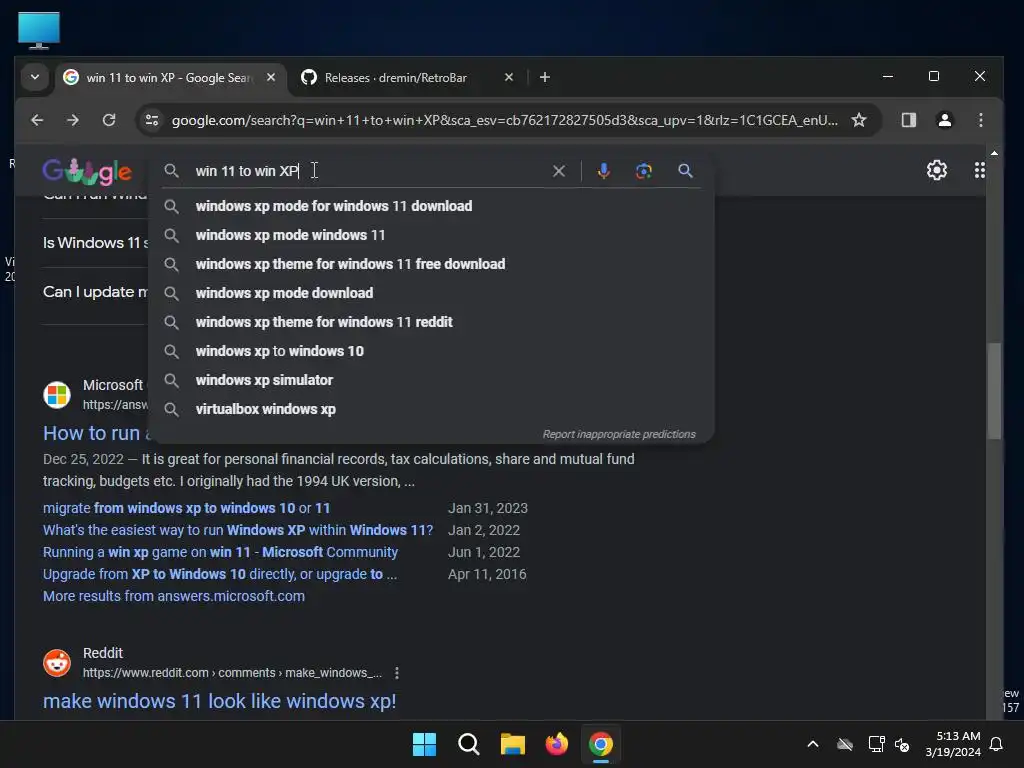Open the Google apps grid
The height and width of the screenshot is (768, 1024).
click(x=979, y=170)
